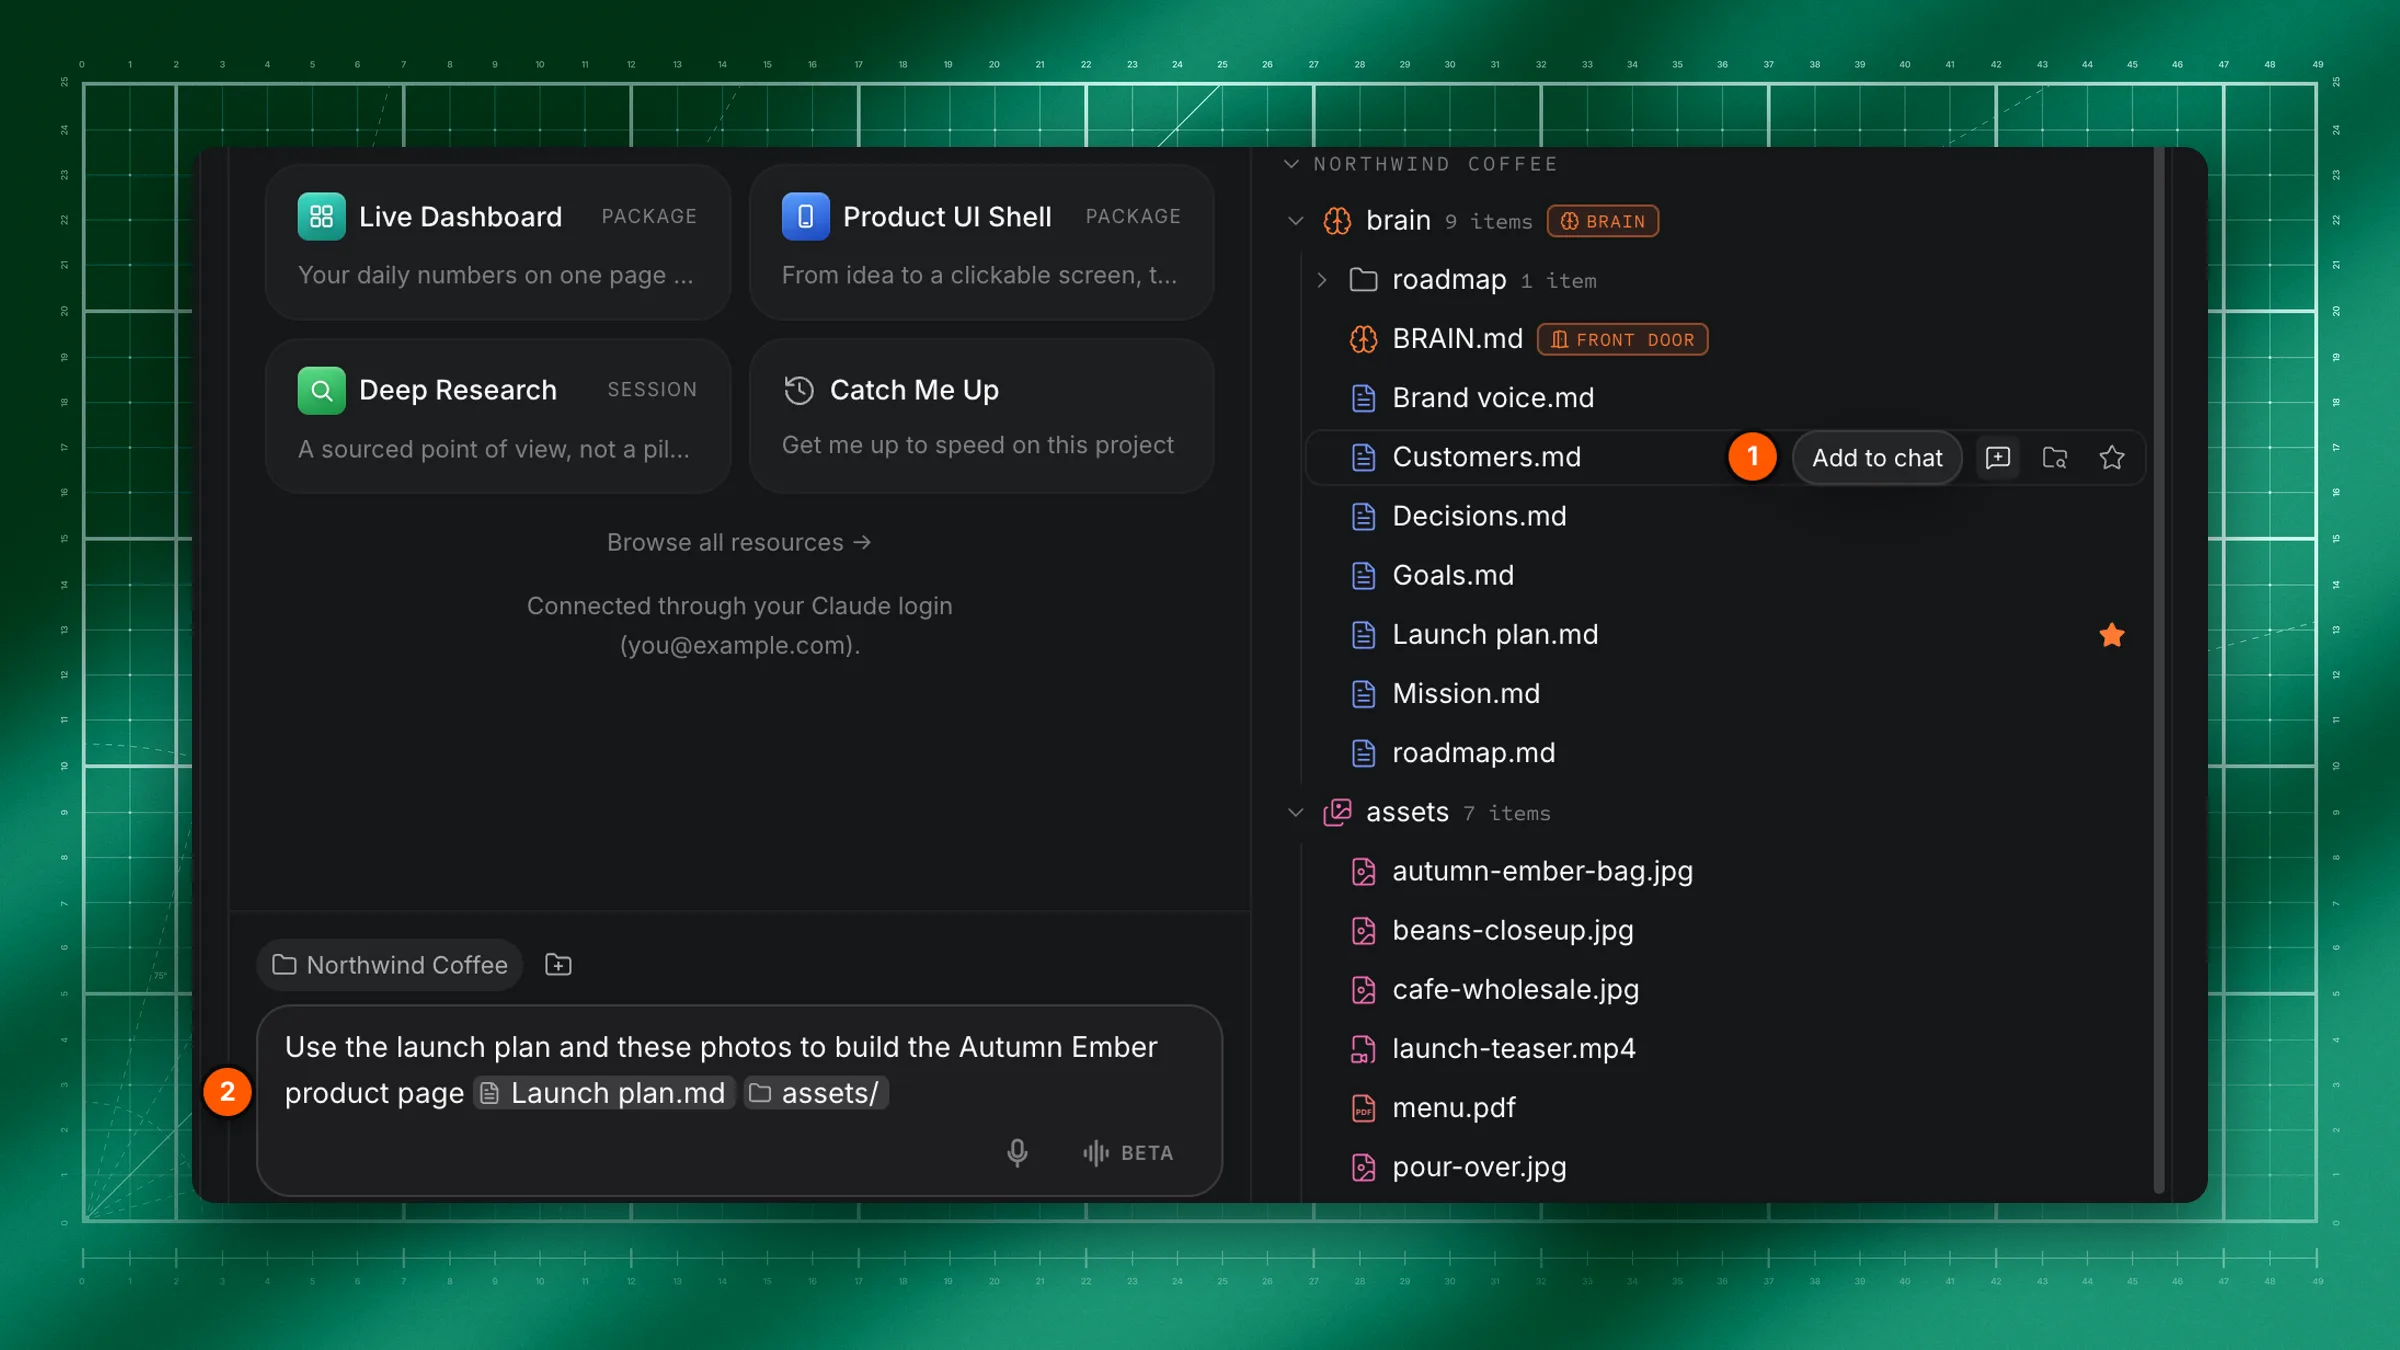This screenshot has width=2400, height=1350.
Task: Open the Live Dashboard card
Action: point(498,242)
